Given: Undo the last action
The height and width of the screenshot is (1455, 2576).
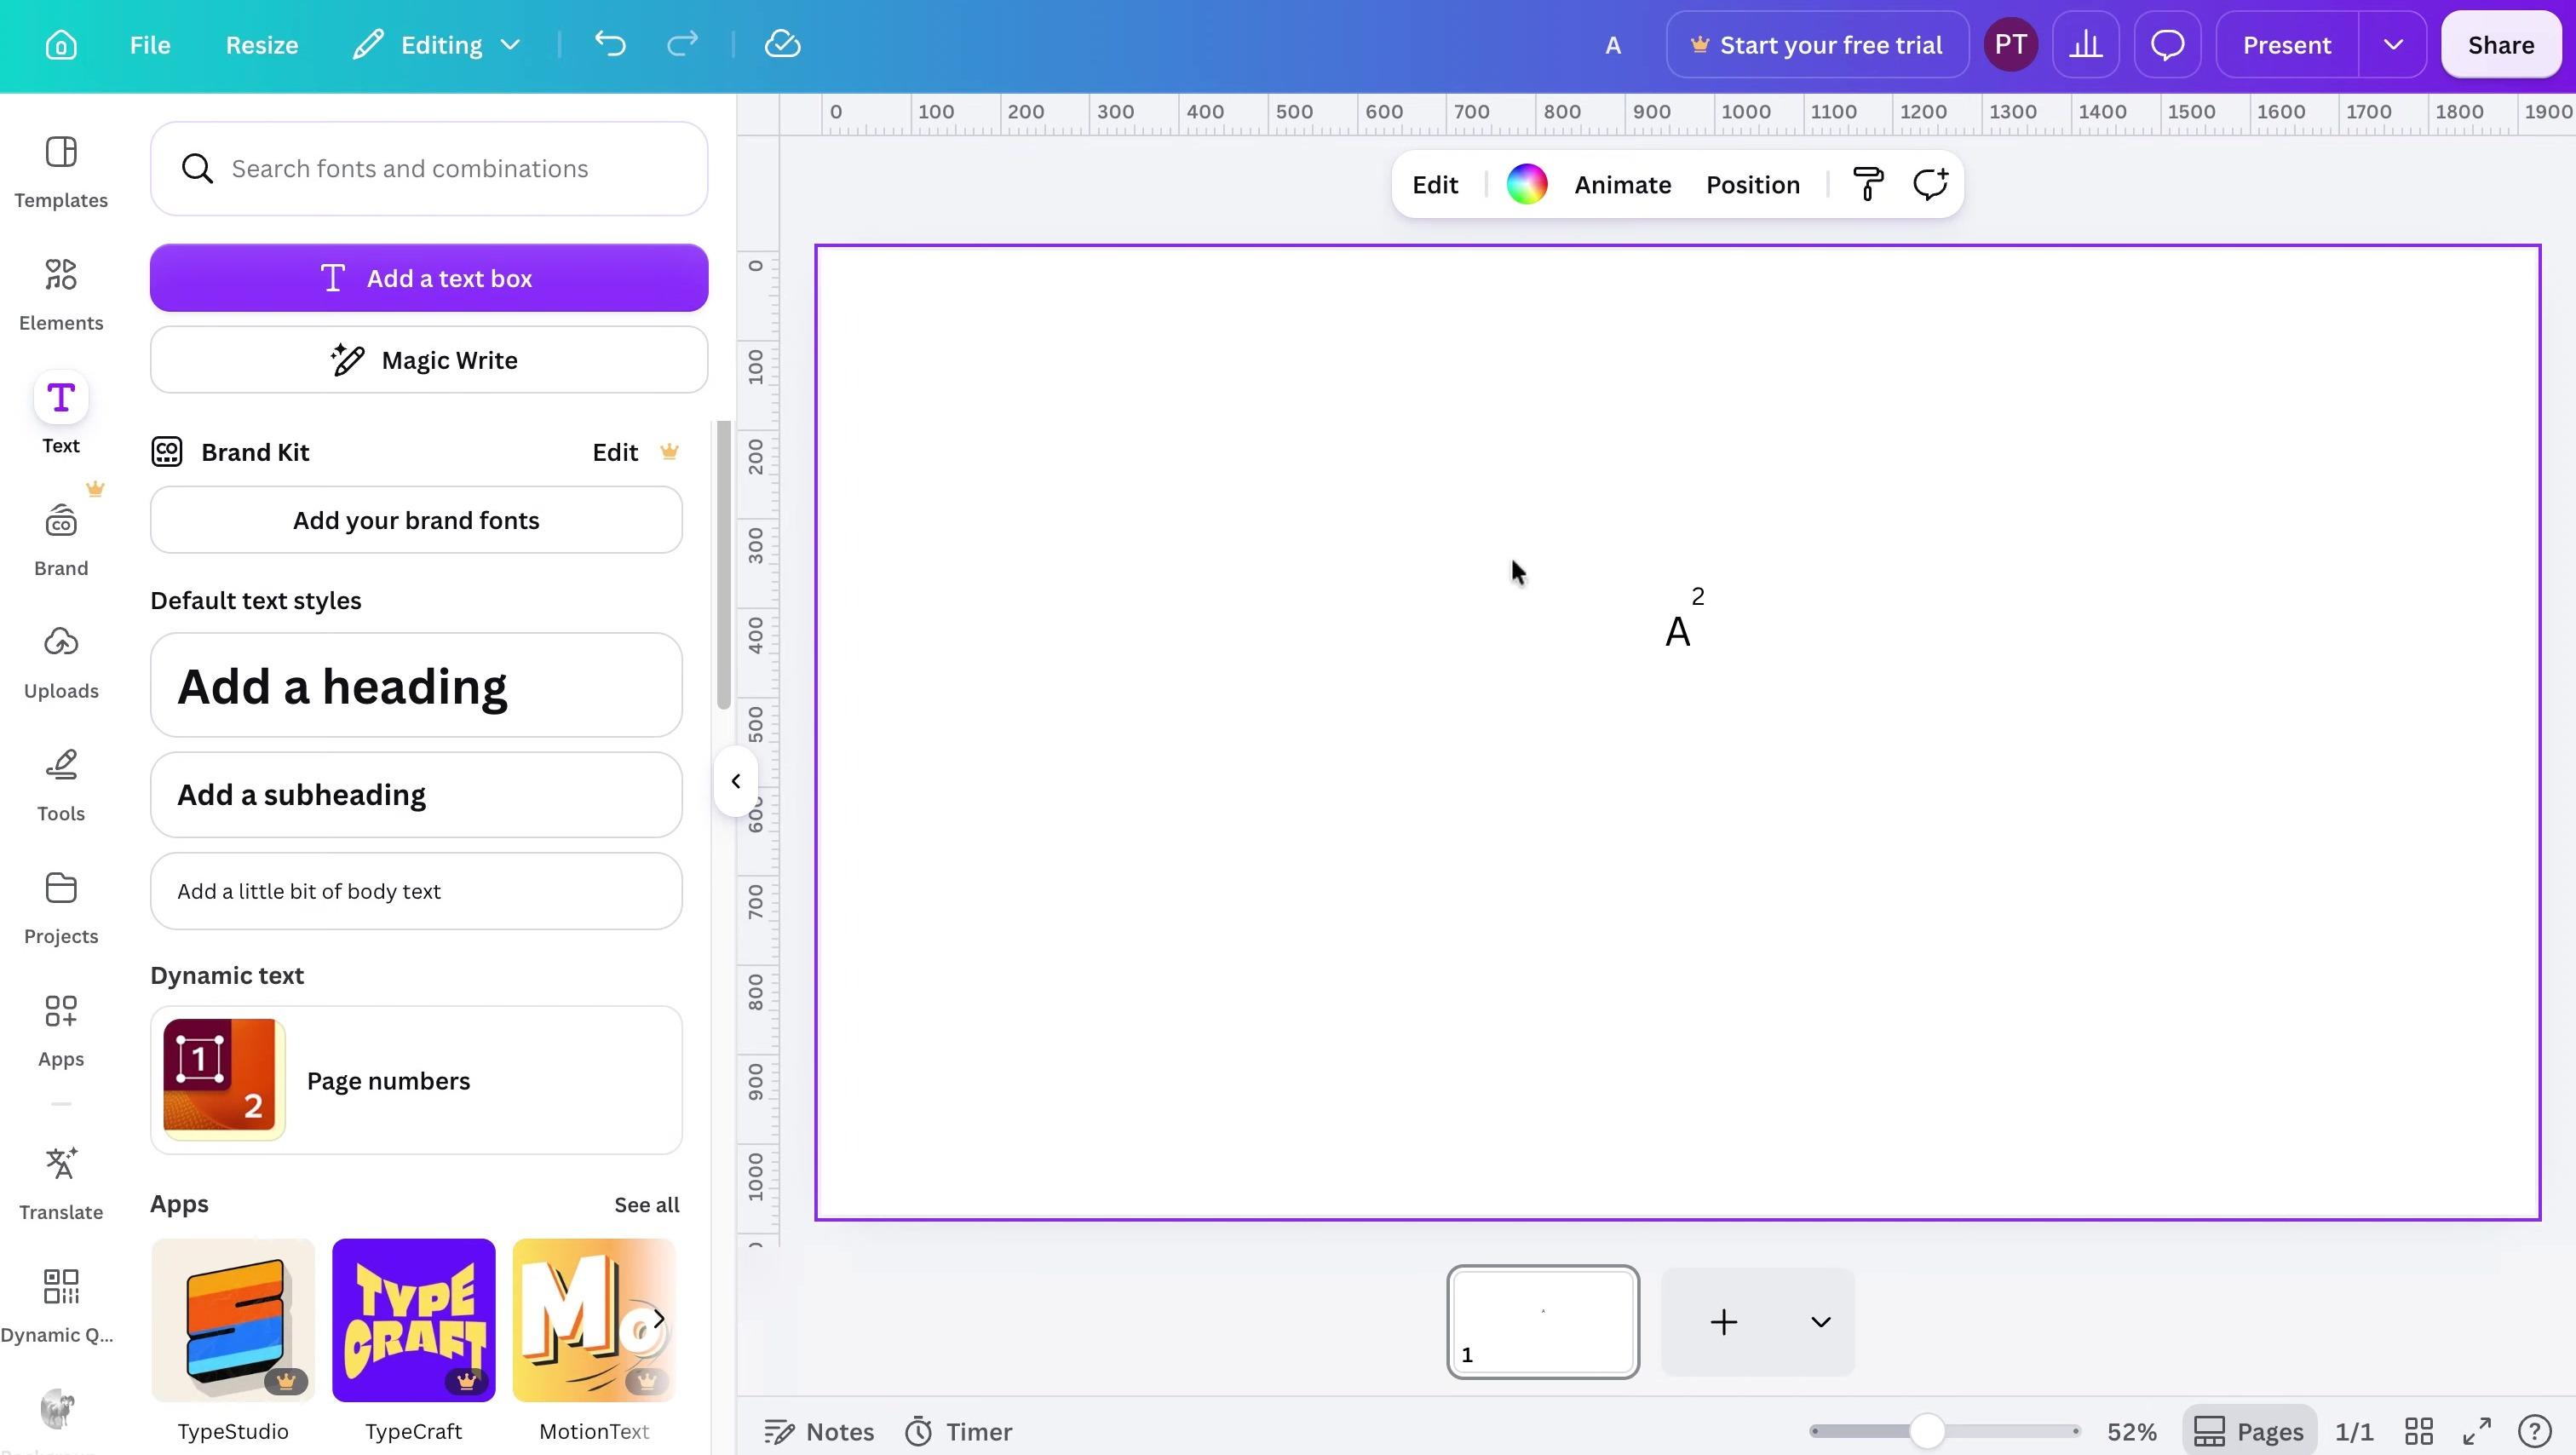Looking at the screenshot, I should click(610, 44).
